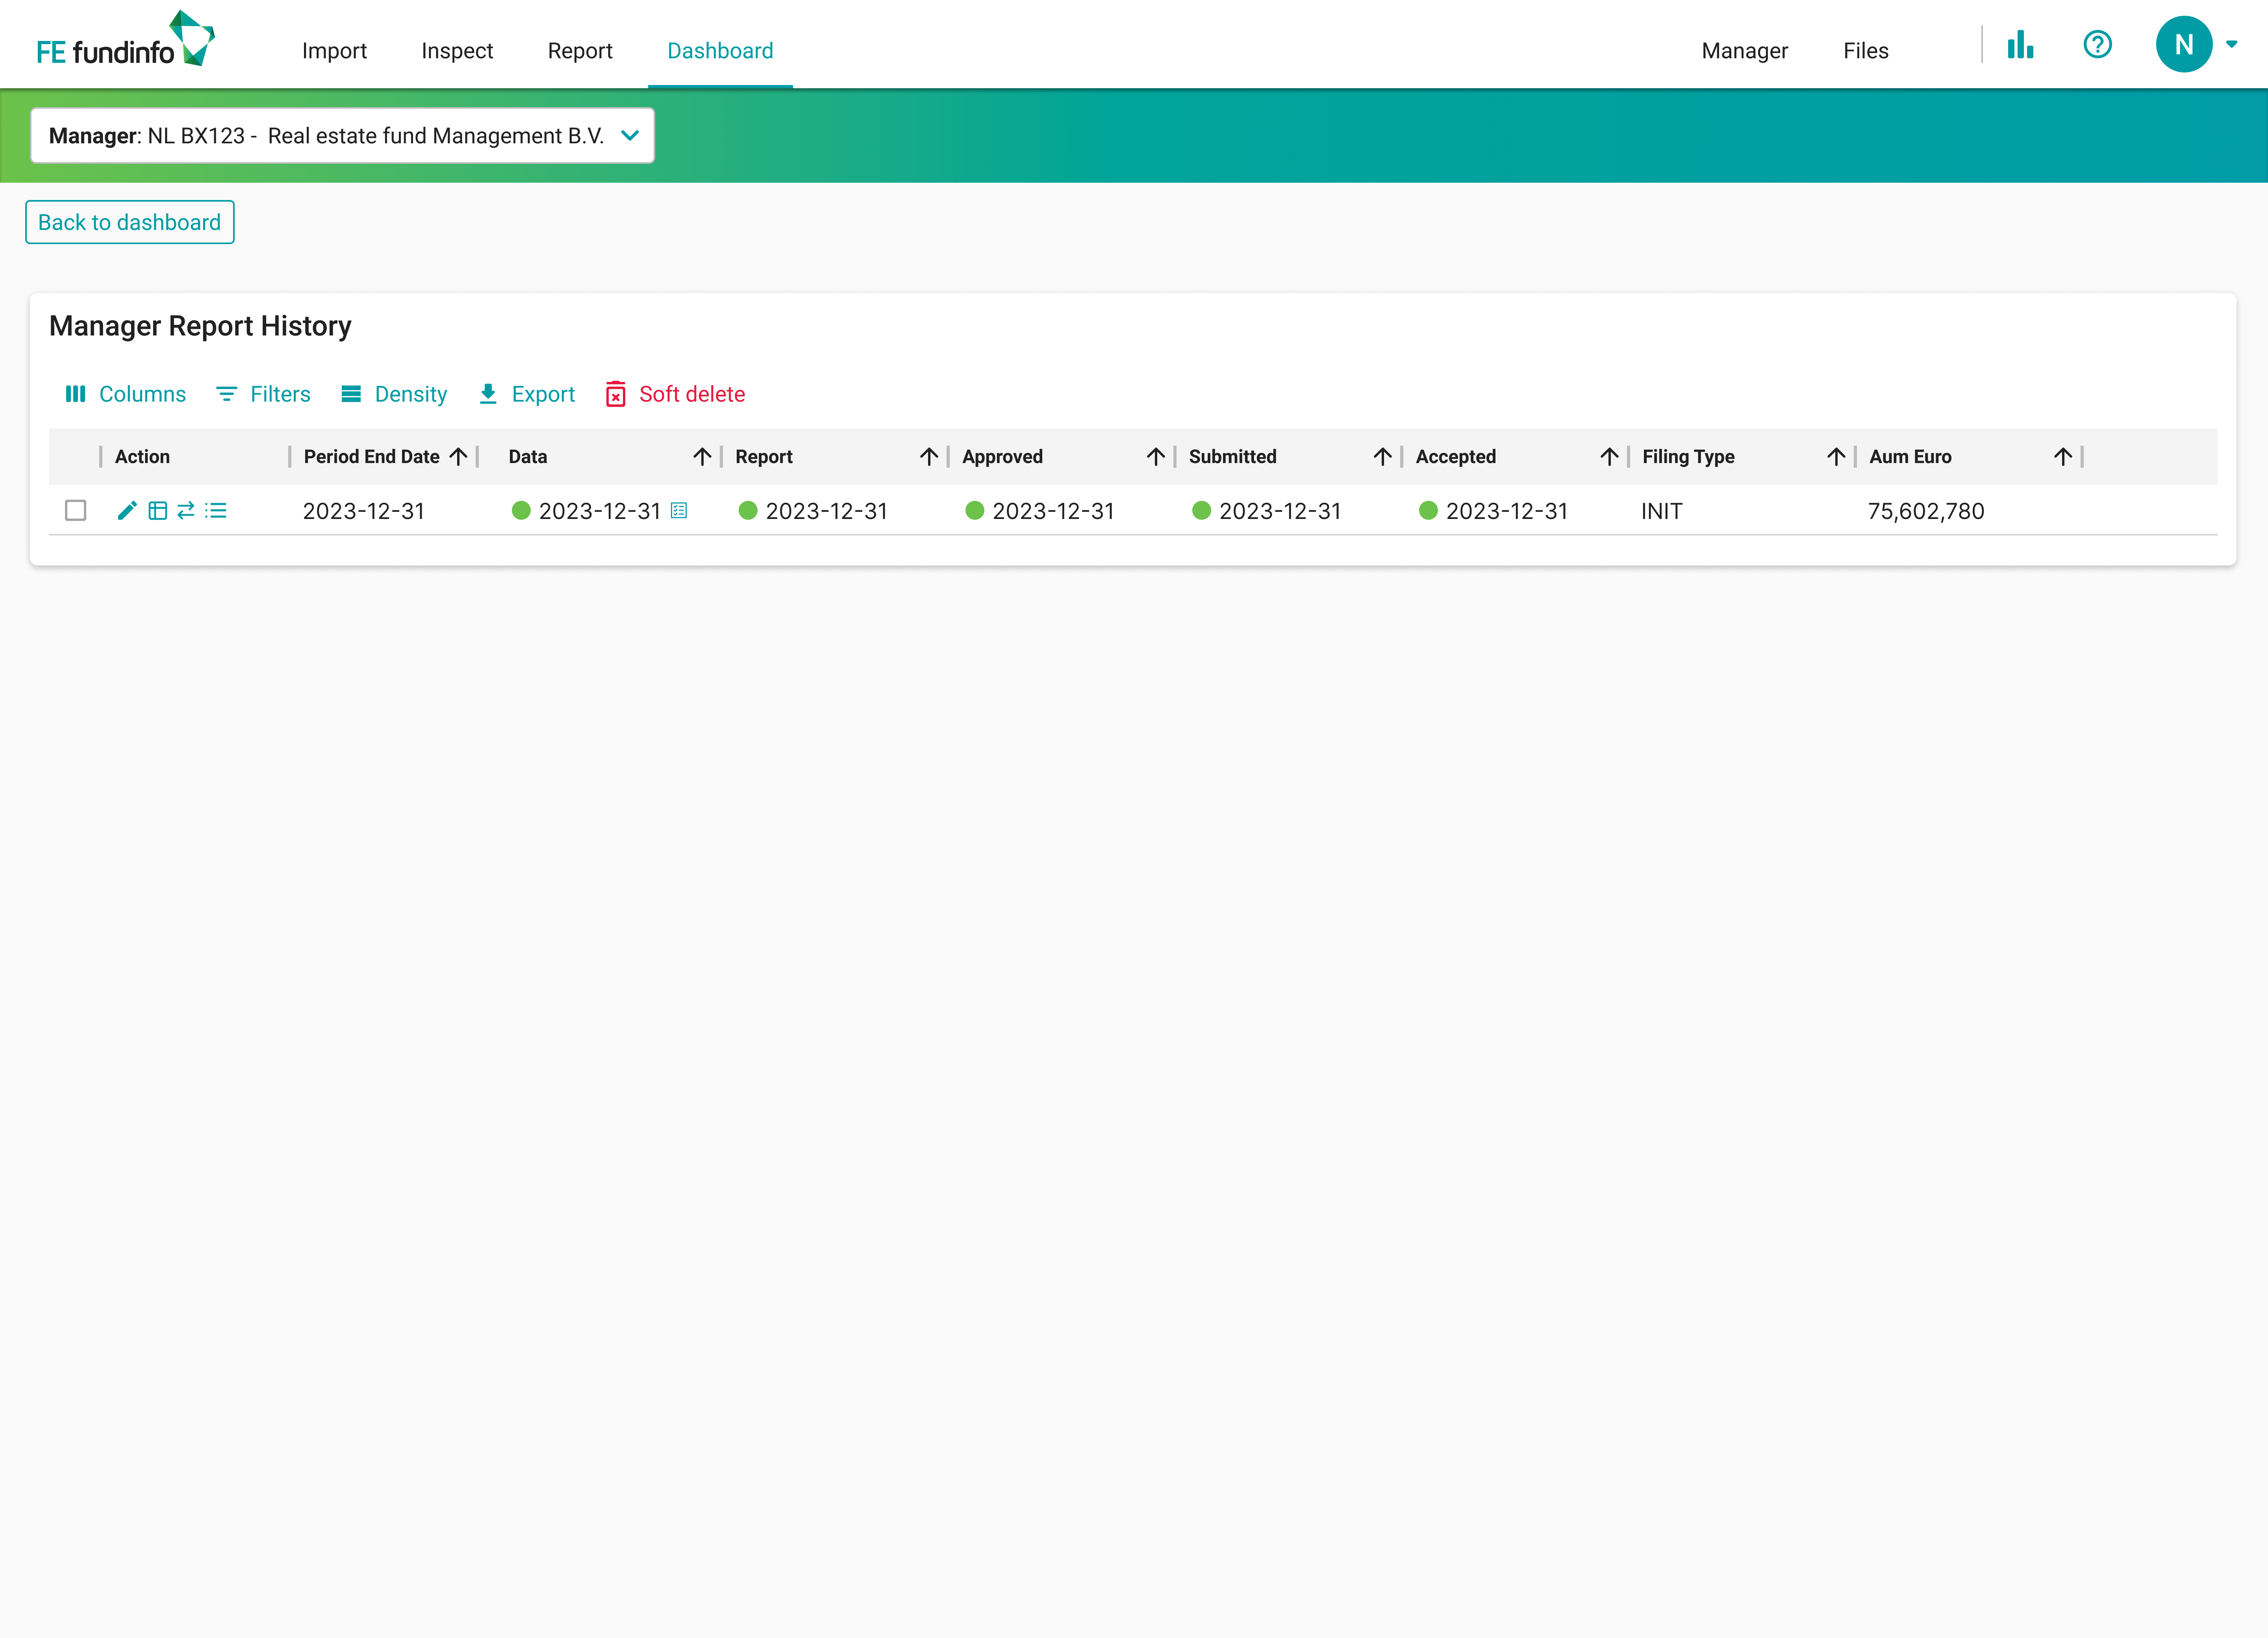Sort the Report column arrow
This screenshot has width=2268, height=1638.
click(929, 457)
